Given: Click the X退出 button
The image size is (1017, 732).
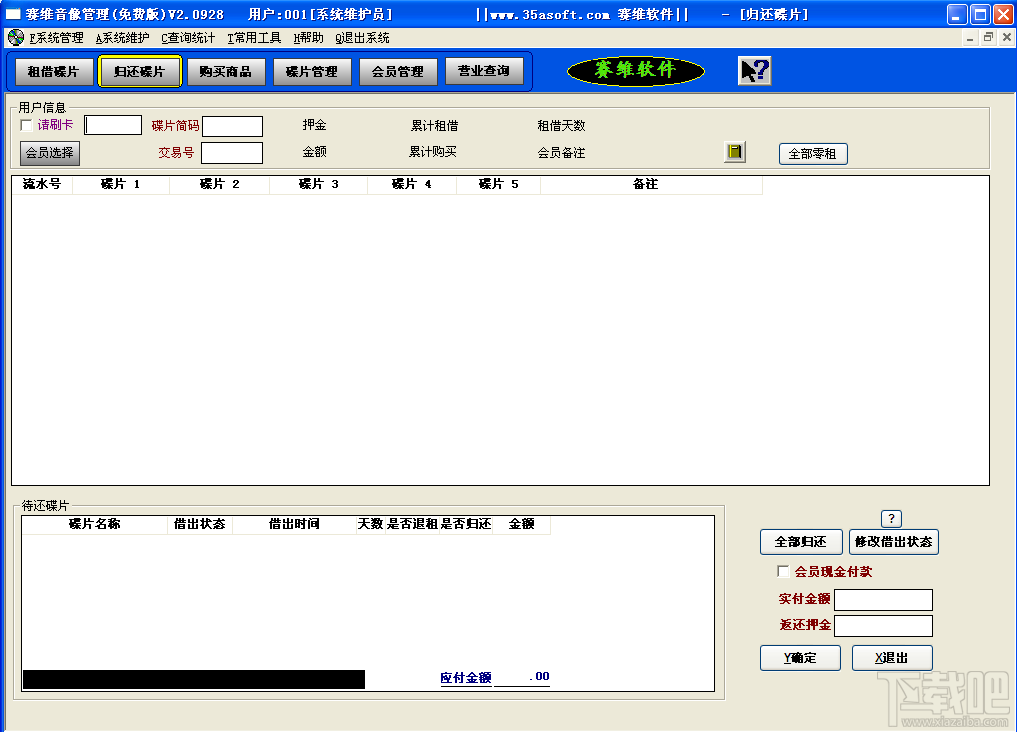Looking at the screenshot, I should click(x=892, y=658).
